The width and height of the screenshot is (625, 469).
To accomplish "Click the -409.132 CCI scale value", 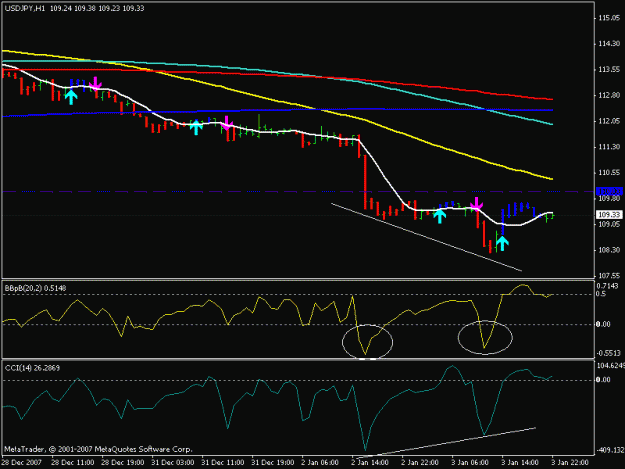I will click(610, 450).
